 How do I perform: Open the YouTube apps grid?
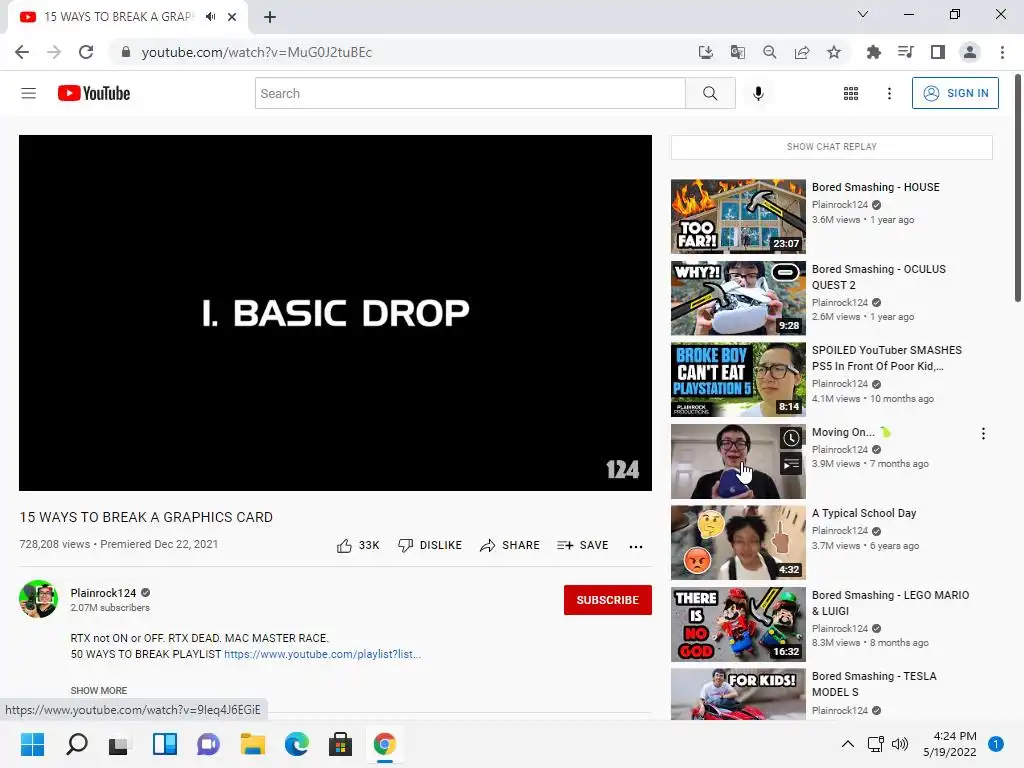pos(850,93)
